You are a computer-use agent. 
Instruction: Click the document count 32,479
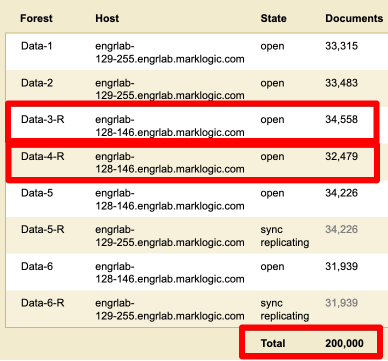tap(341, 156)
